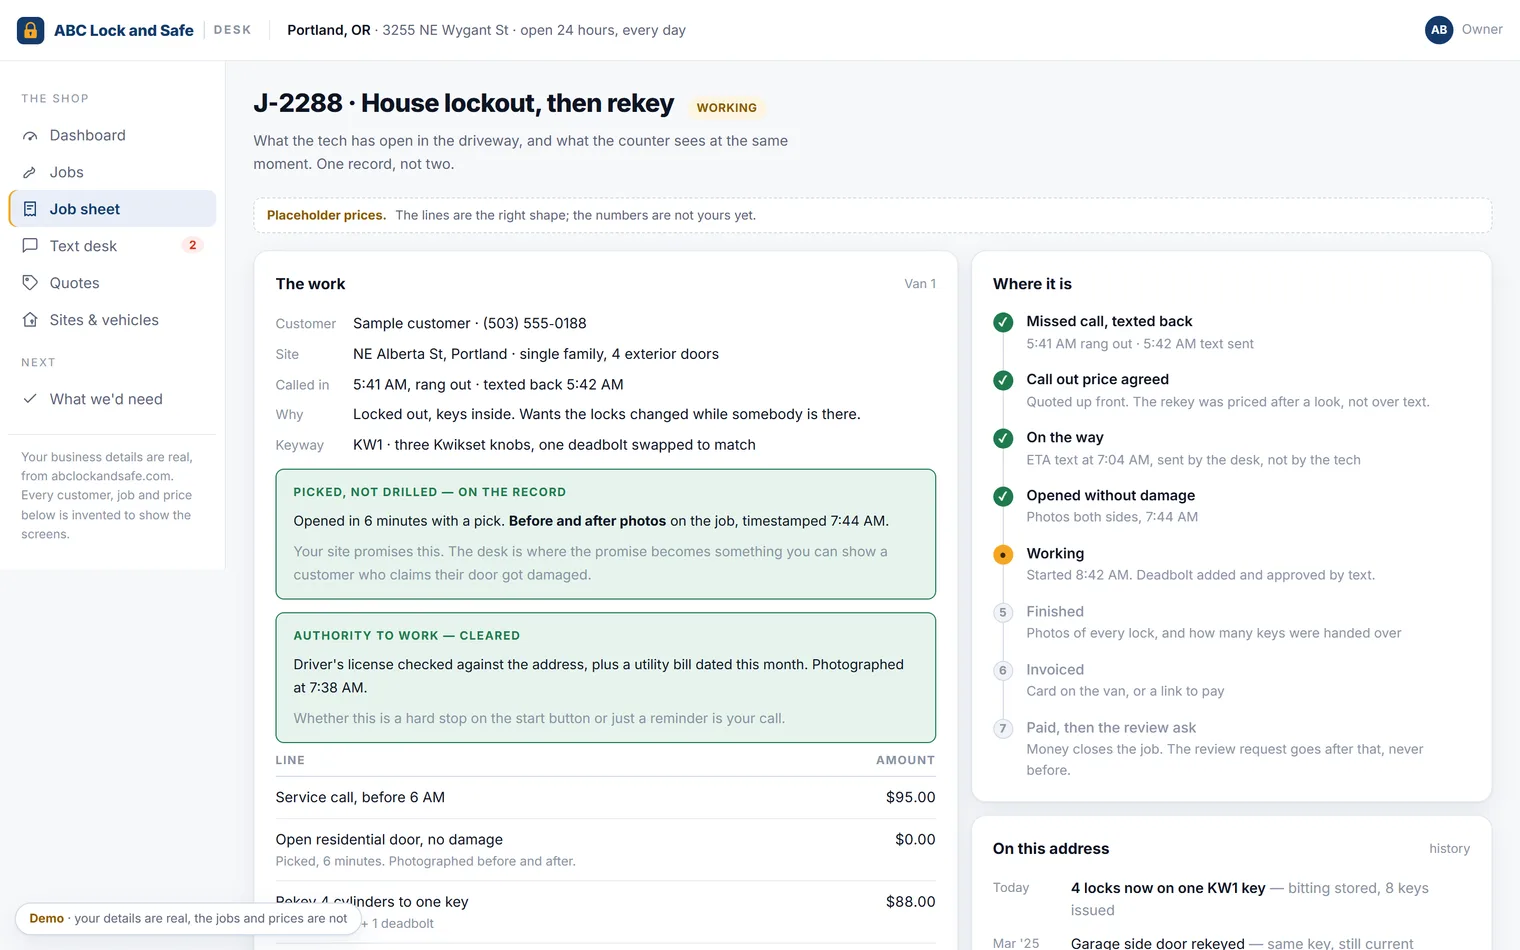Viewport: 1520px width, 950px height.
Task: Click the AMOUNT column header
Action: pyautogui.click(x=906, y=760)
